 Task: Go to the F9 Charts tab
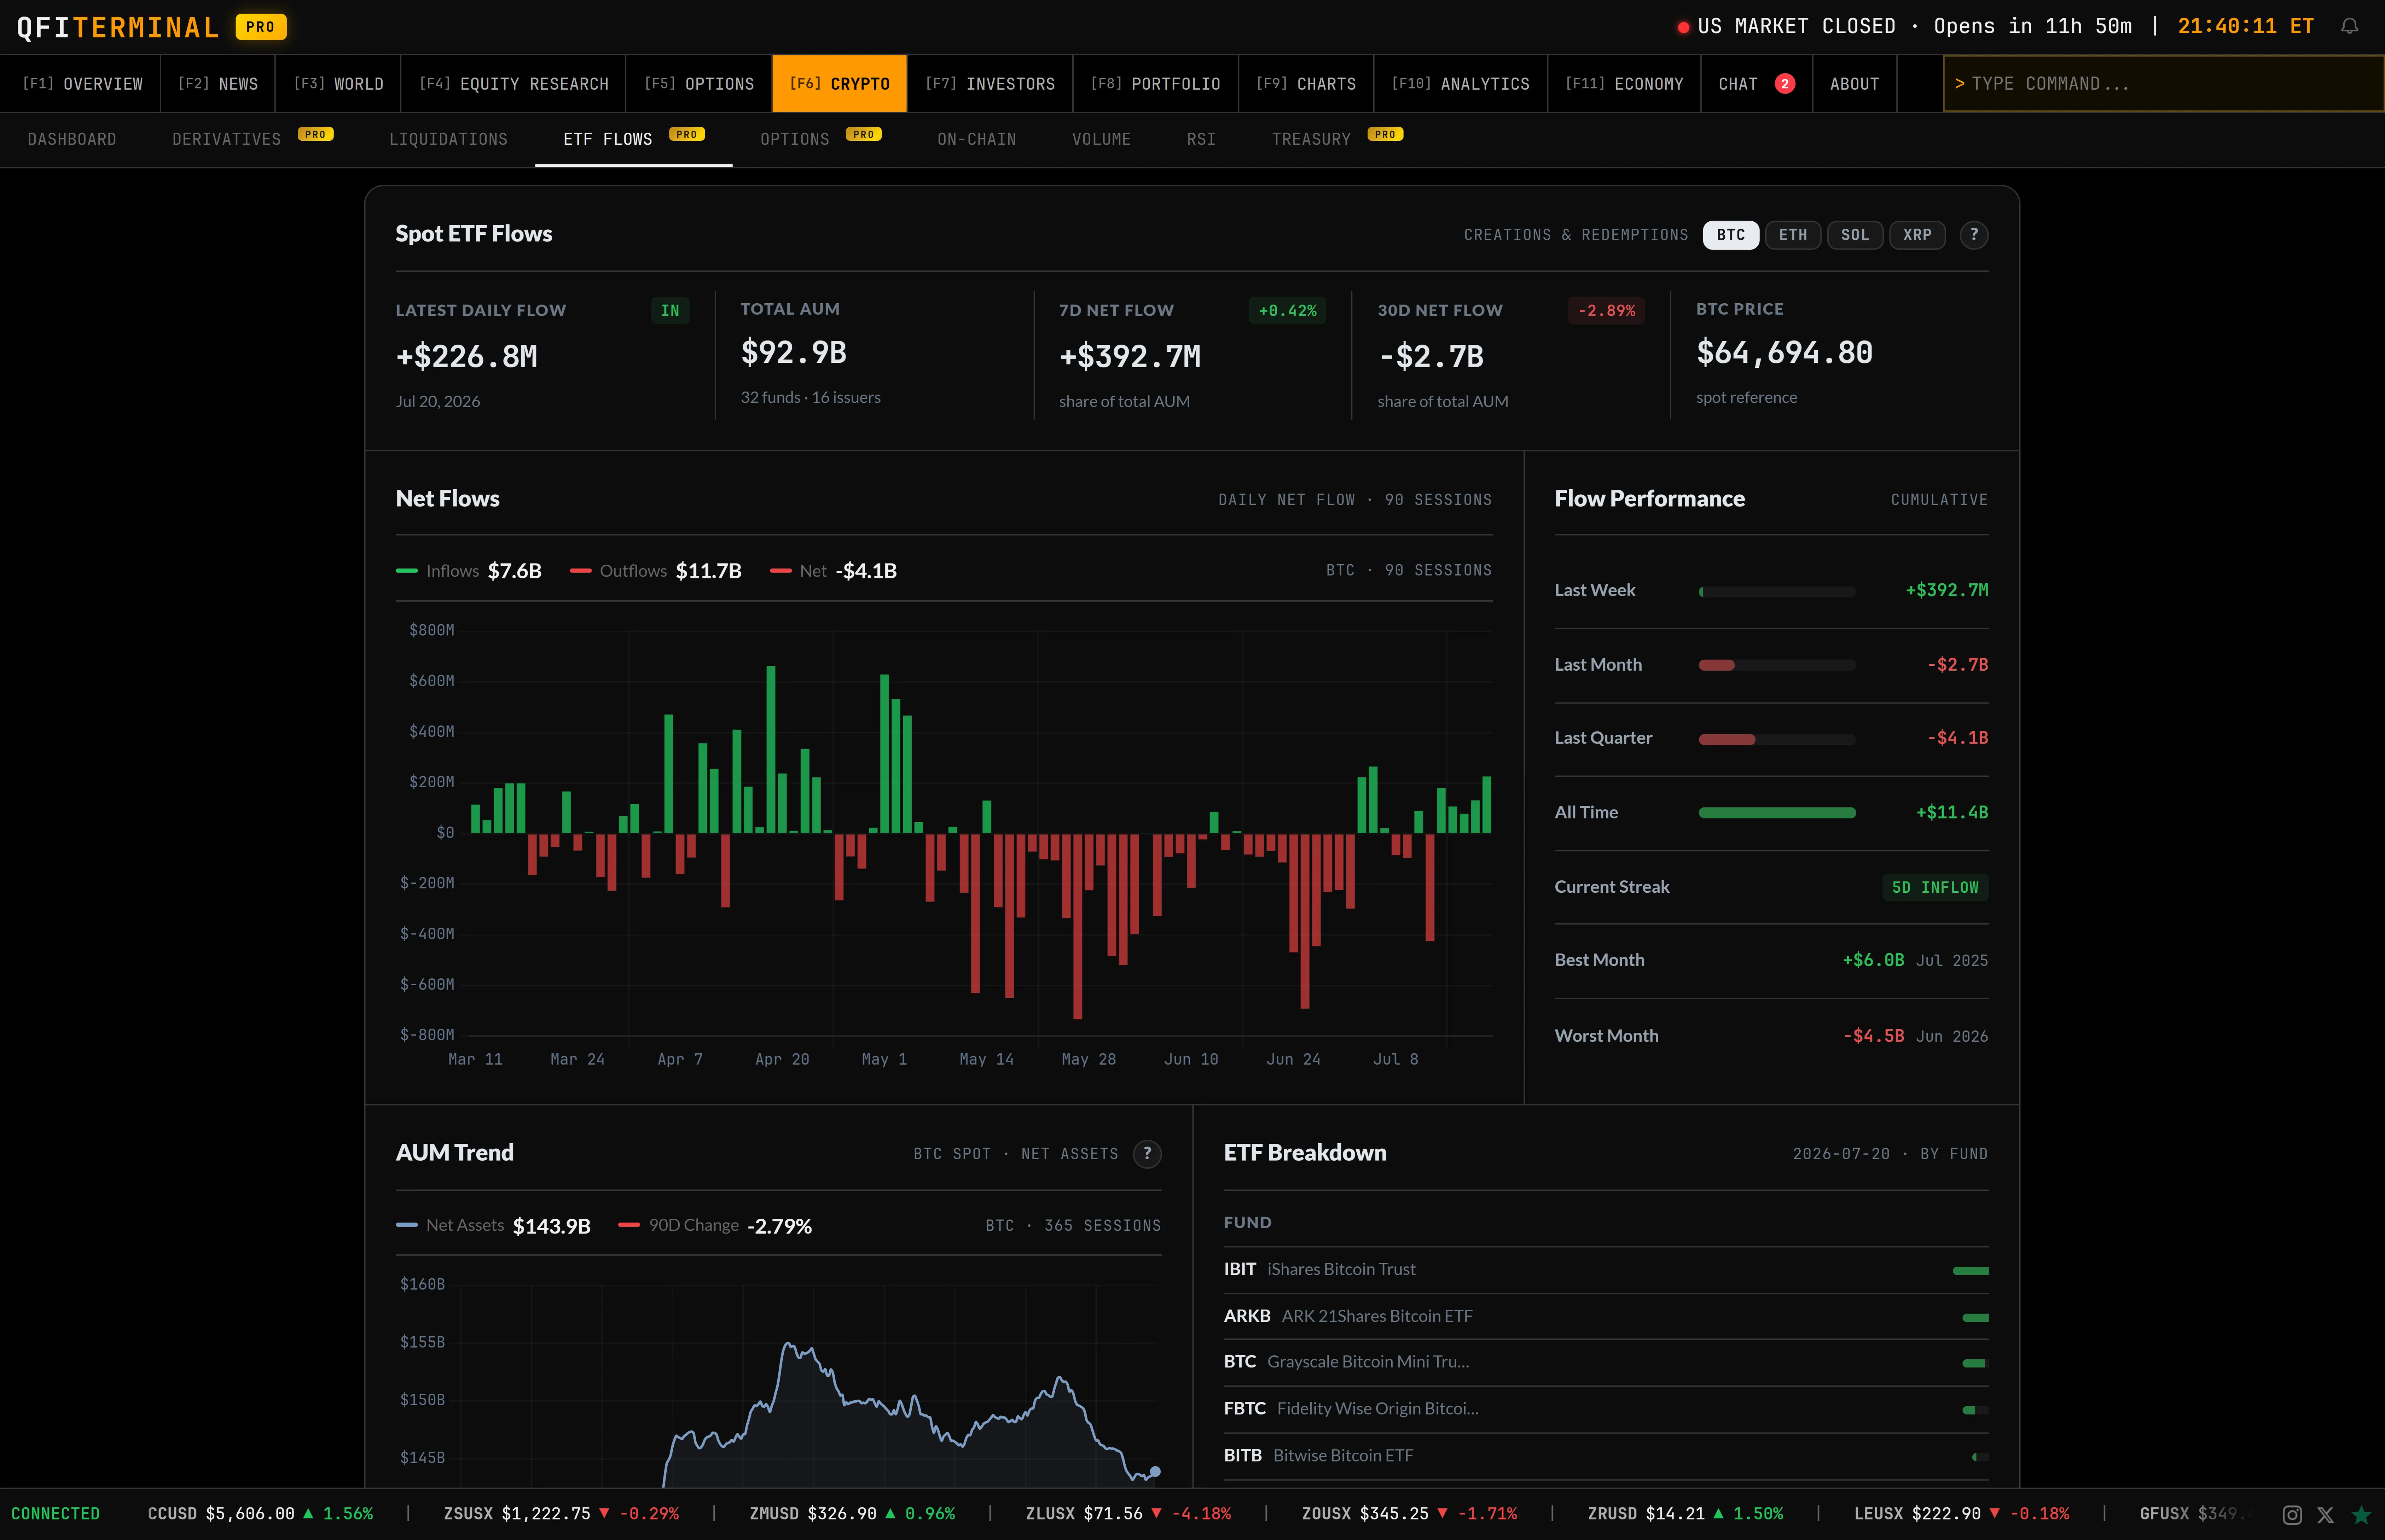click(x=1306, y=84)
